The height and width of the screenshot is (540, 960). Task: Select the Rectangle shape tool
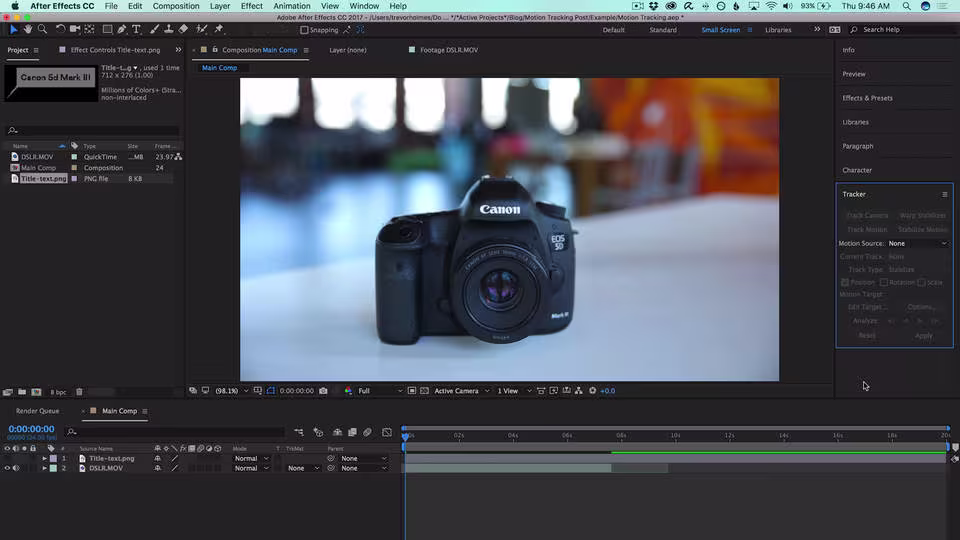(x=107, y=29)
